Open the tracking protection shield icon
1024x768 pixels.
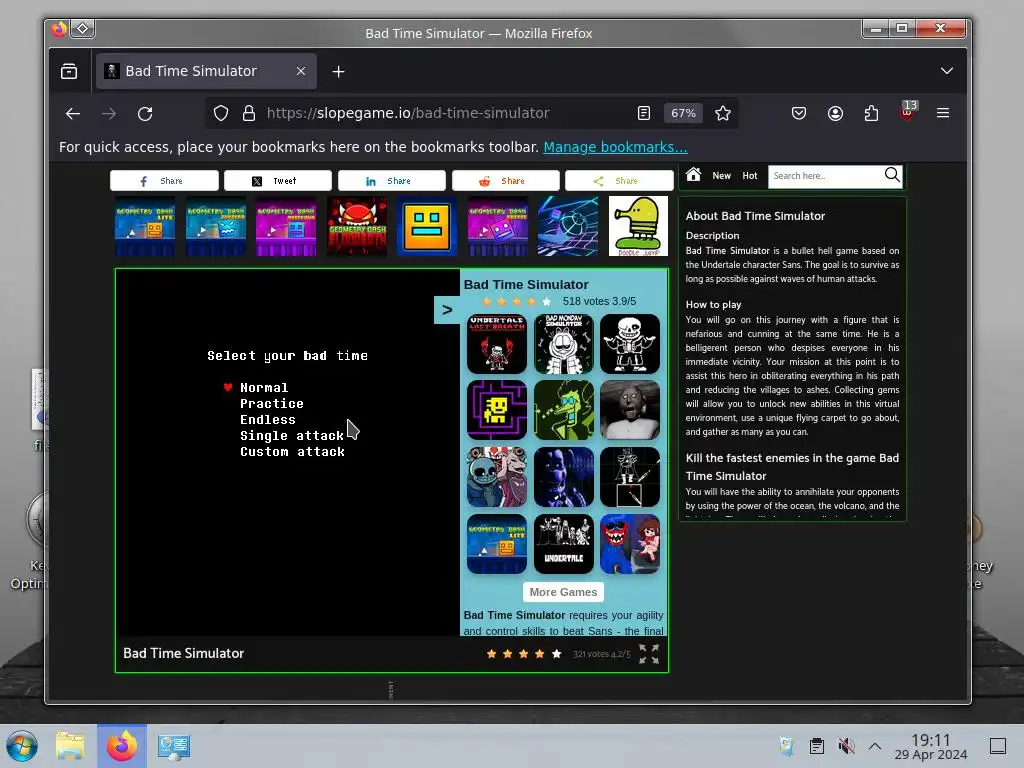point(221,114)
